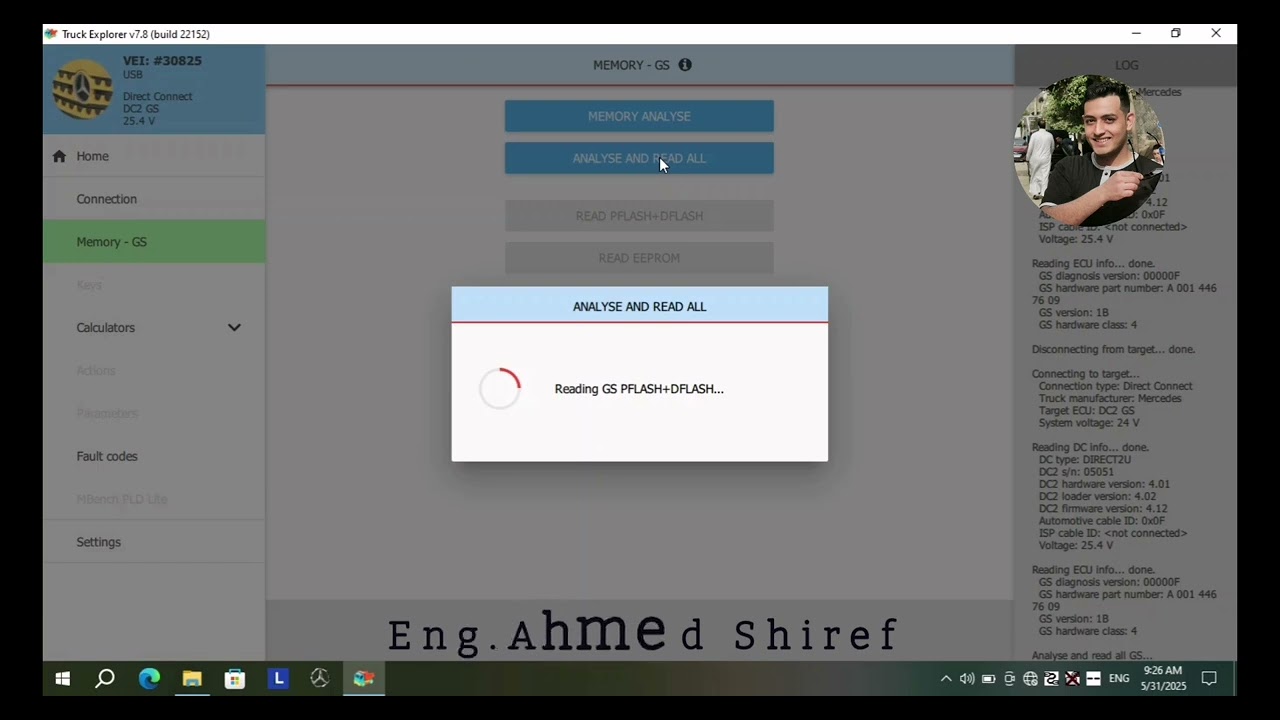Click '25.4 V' voltage in the header
Screen dimensions: 1280x720
(139, 121)
